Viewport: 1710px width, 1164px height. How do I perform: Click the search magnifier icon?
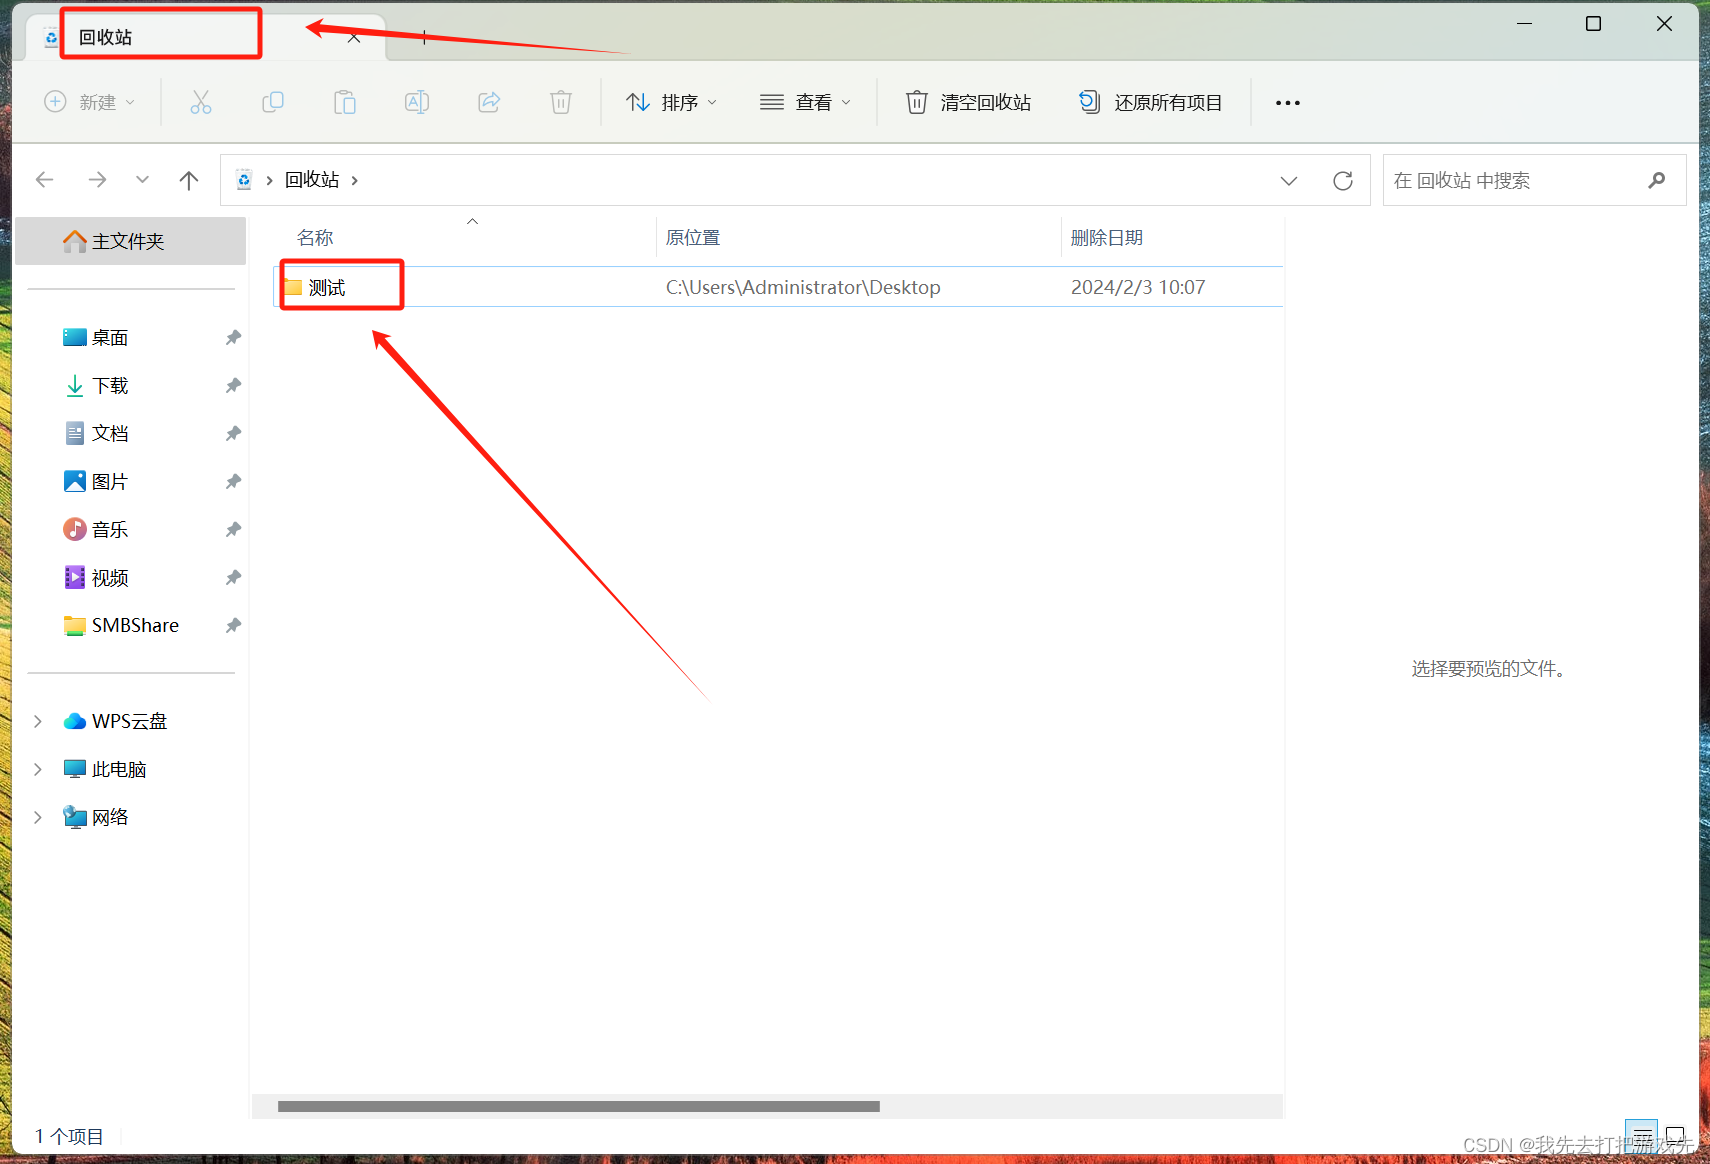tap(1657, 180)
